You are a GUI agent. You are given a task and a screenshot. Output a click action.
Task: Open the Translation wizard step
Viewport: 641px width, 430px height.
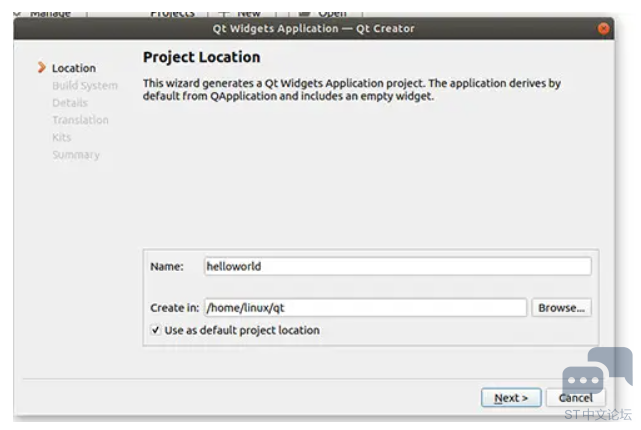point(80,120)
